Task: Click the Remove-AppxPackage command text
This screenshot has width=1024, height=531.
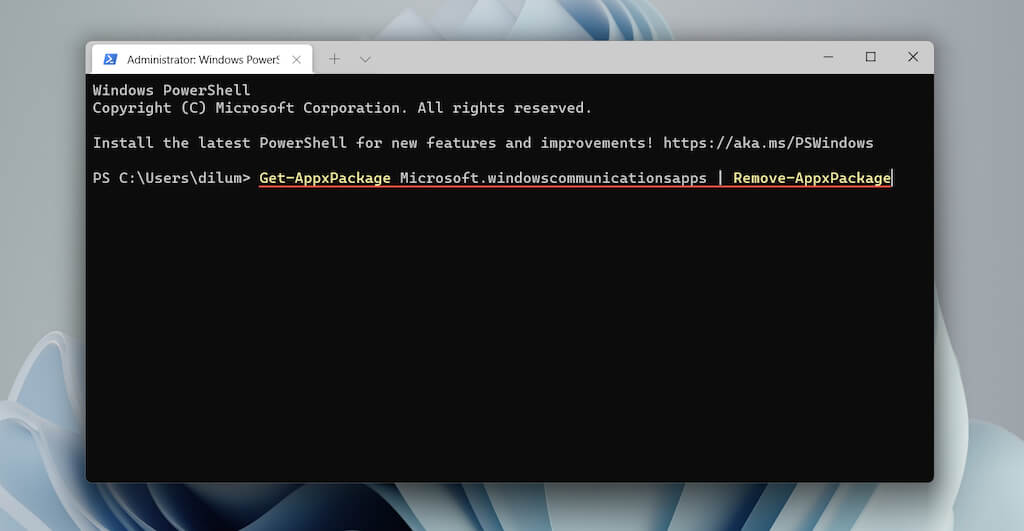Action: (x=812, y=178)
